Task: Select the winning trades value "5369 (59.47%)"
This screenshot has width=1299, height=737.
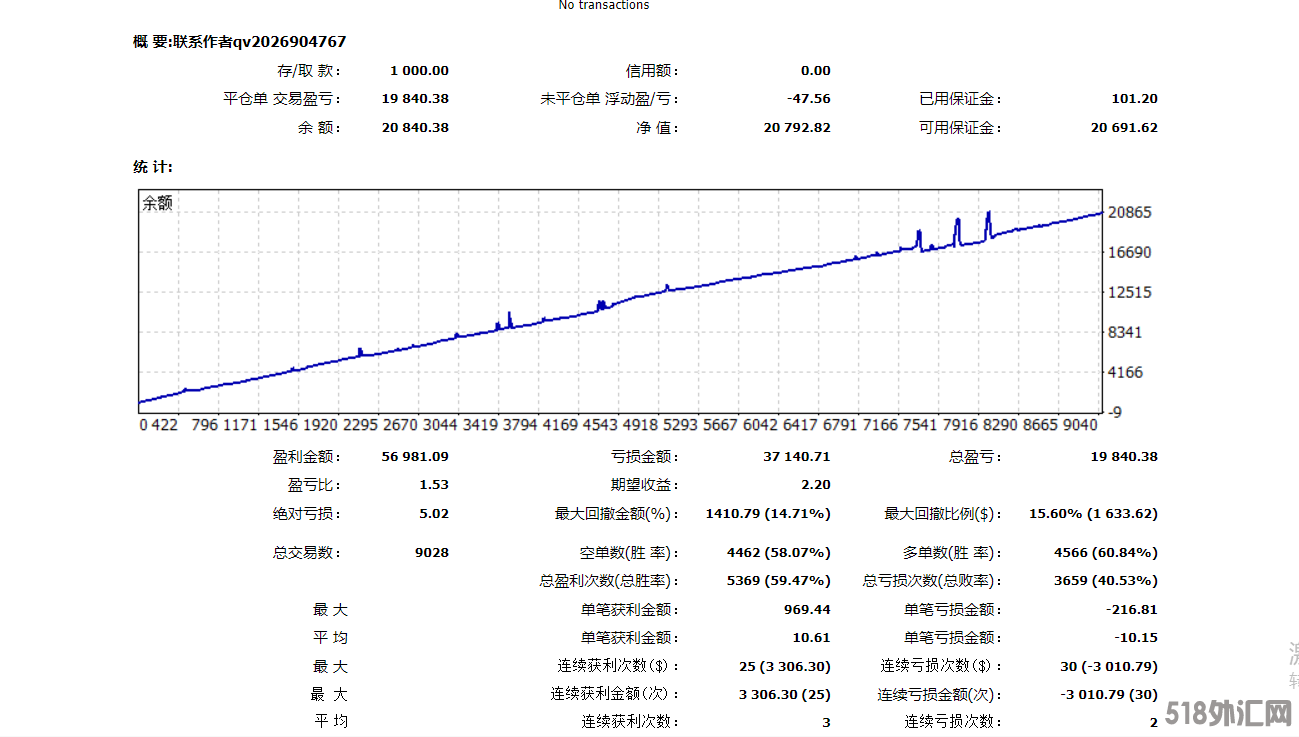Action: point(778,581)
